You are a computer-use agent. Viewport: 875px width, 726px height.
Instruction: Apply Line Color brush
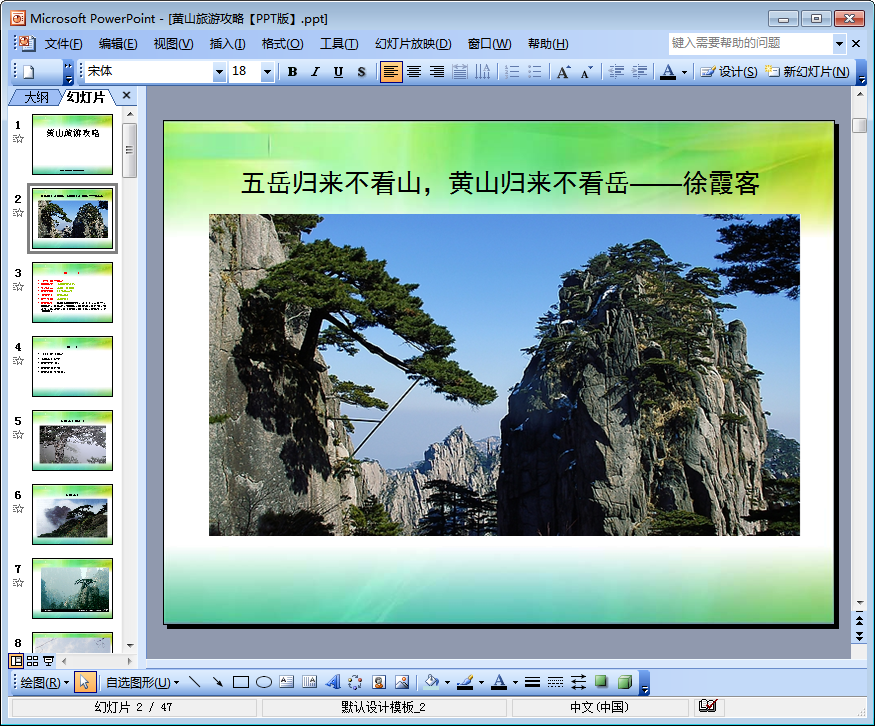click(x=465, y=682)
